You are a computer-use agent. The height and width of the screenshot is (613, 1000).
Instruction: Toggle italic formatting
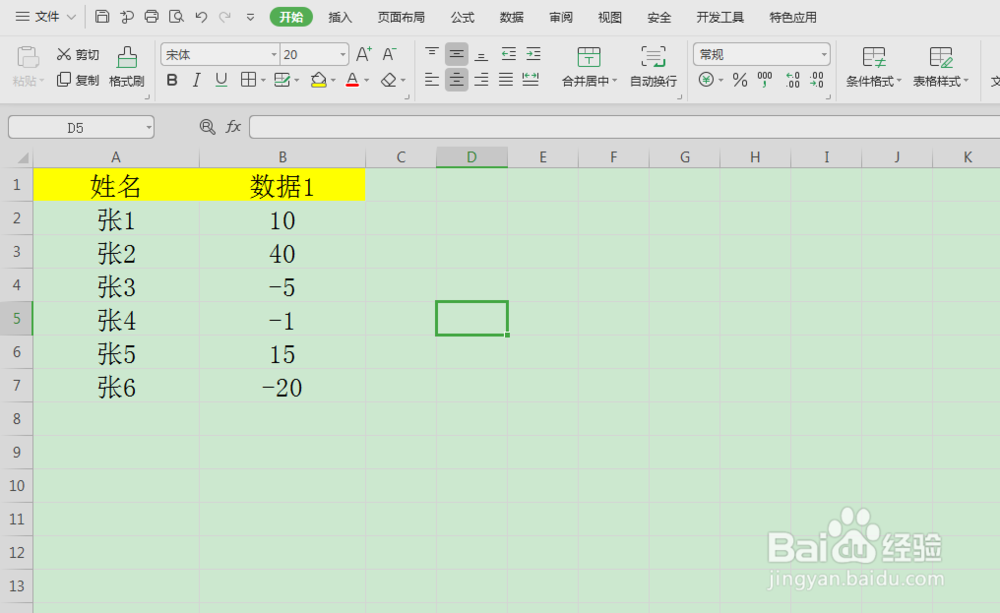click(x=196, y=80)
